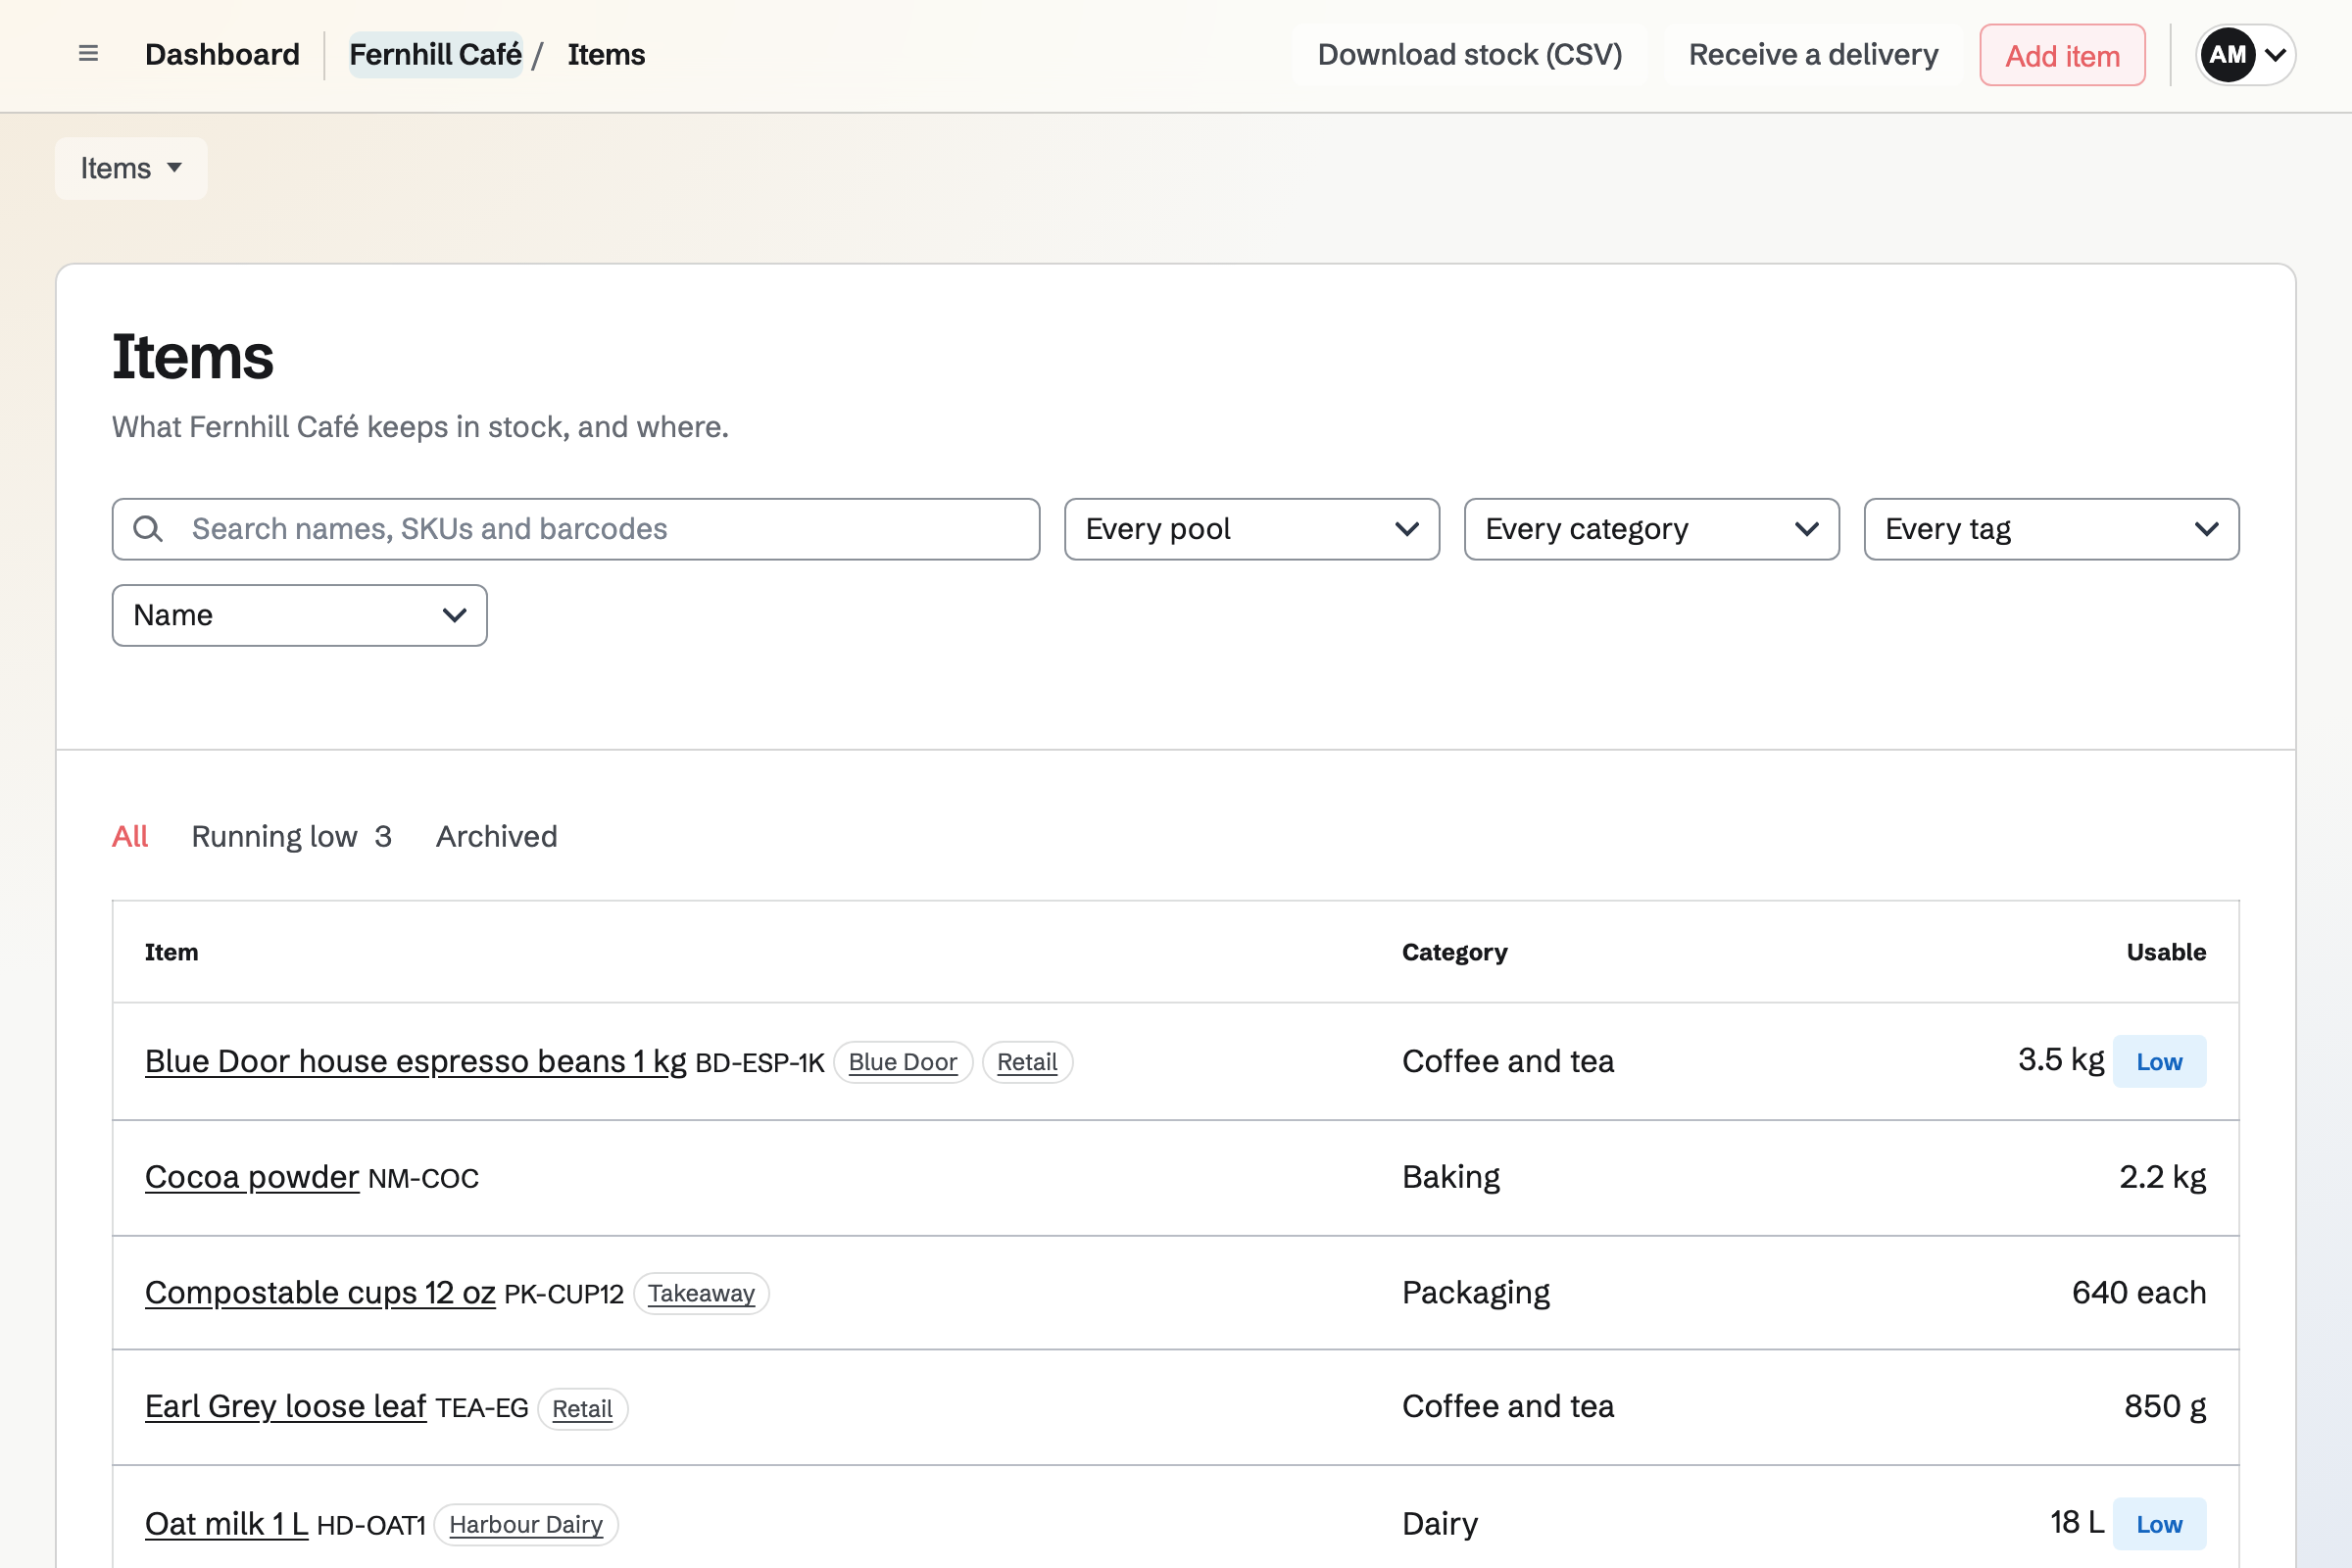Click the BD-ESP-1K SKU text

760,1063
